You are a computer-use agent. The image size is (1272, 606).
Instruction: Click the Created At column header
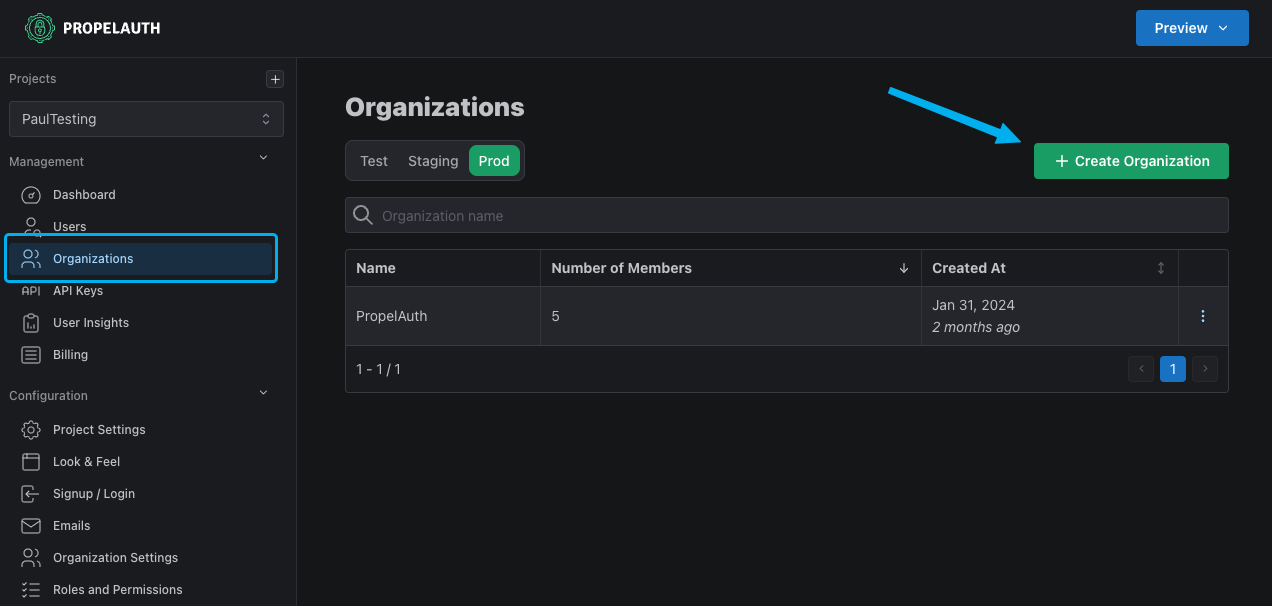tap(1050, 268)
